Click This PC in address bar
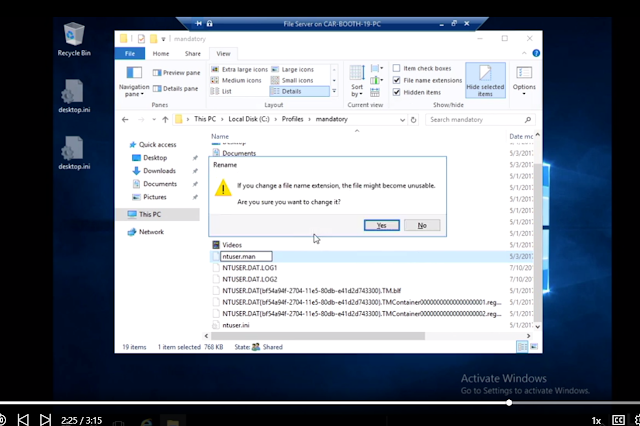The width and height of the screenshot is (640, 426). click(x=205, y=119)
